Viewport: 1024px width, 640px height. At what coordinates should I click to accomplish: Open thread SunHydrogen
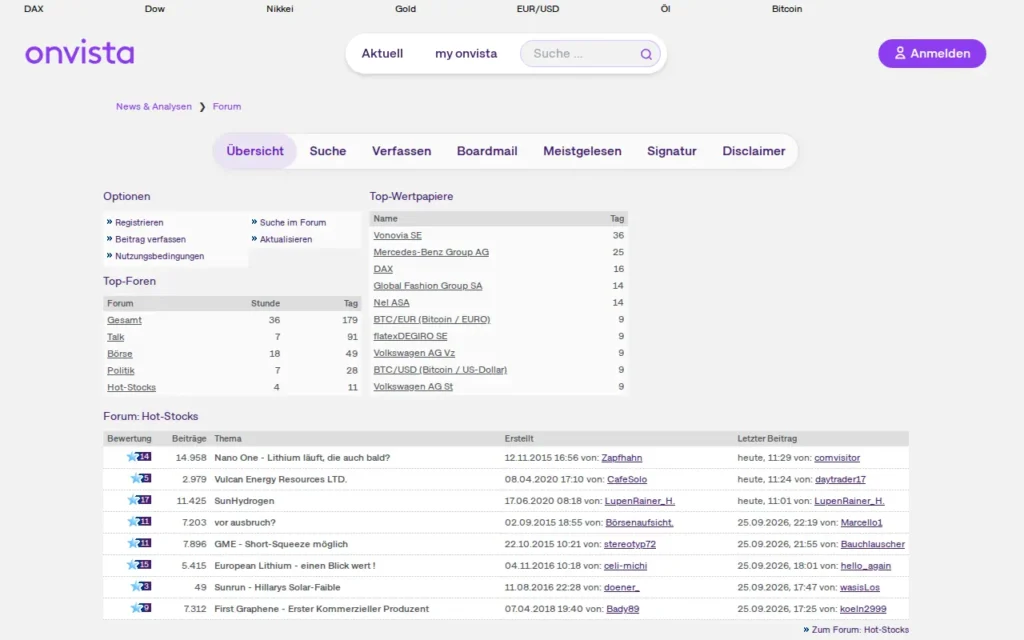coord(244,501)
